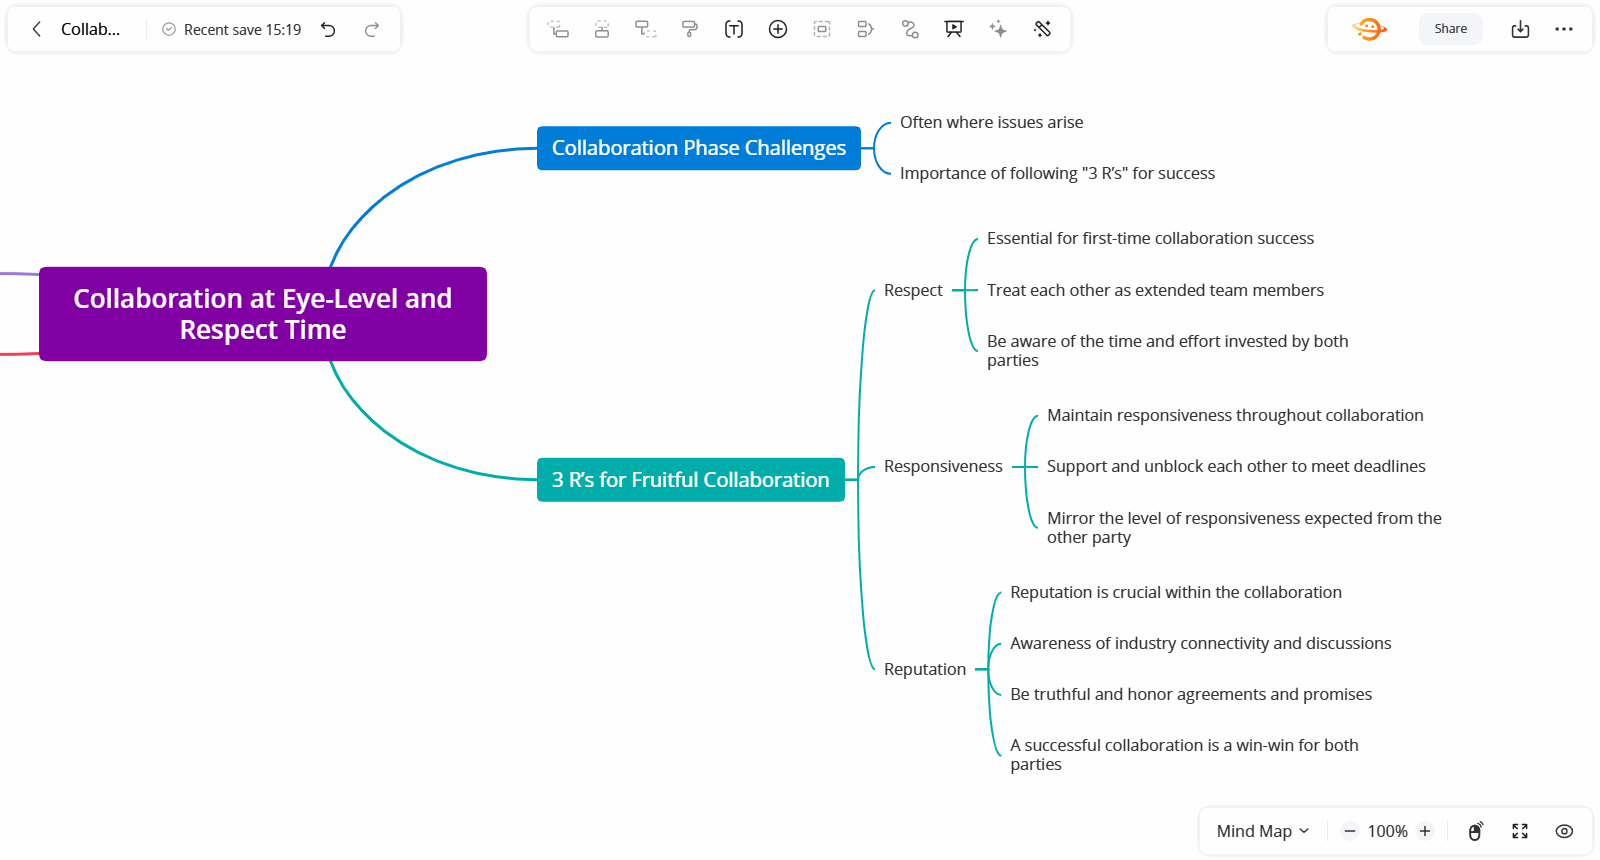Click the bracketed T text icon

pos(734,29)
